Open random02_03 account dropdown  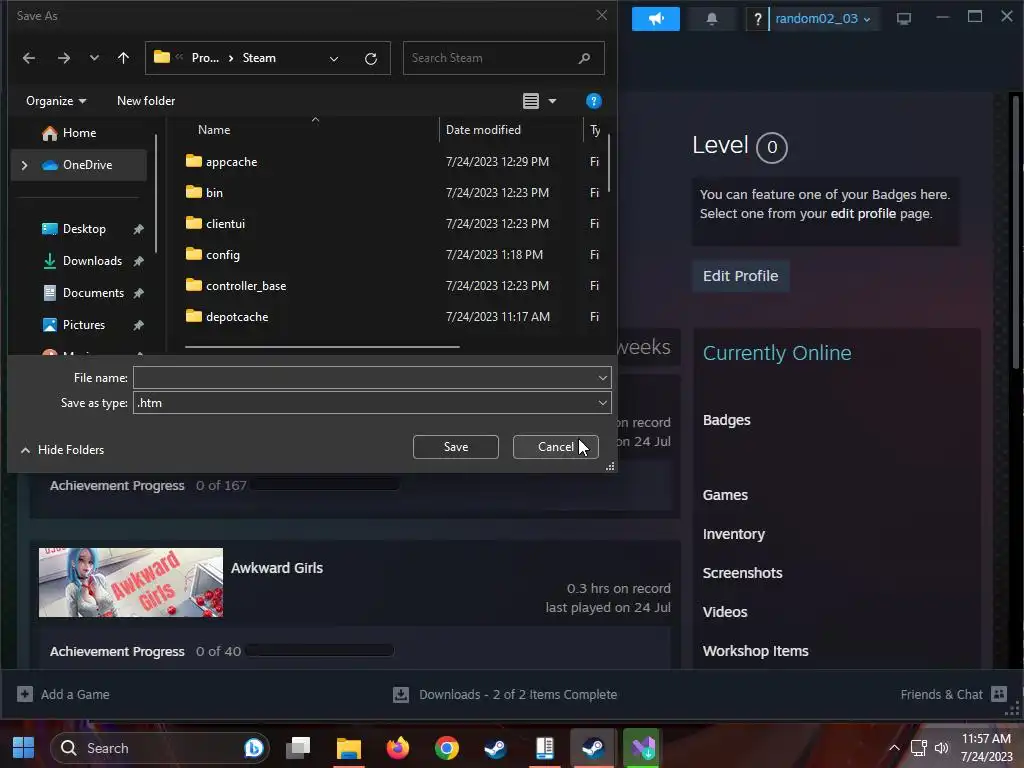pos(823,19)
